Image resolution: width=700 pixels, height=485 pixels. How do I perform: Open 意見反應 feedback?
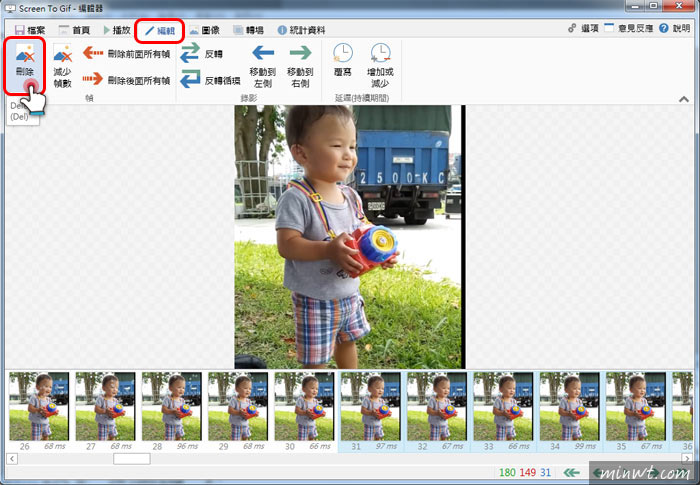point(629,28)
